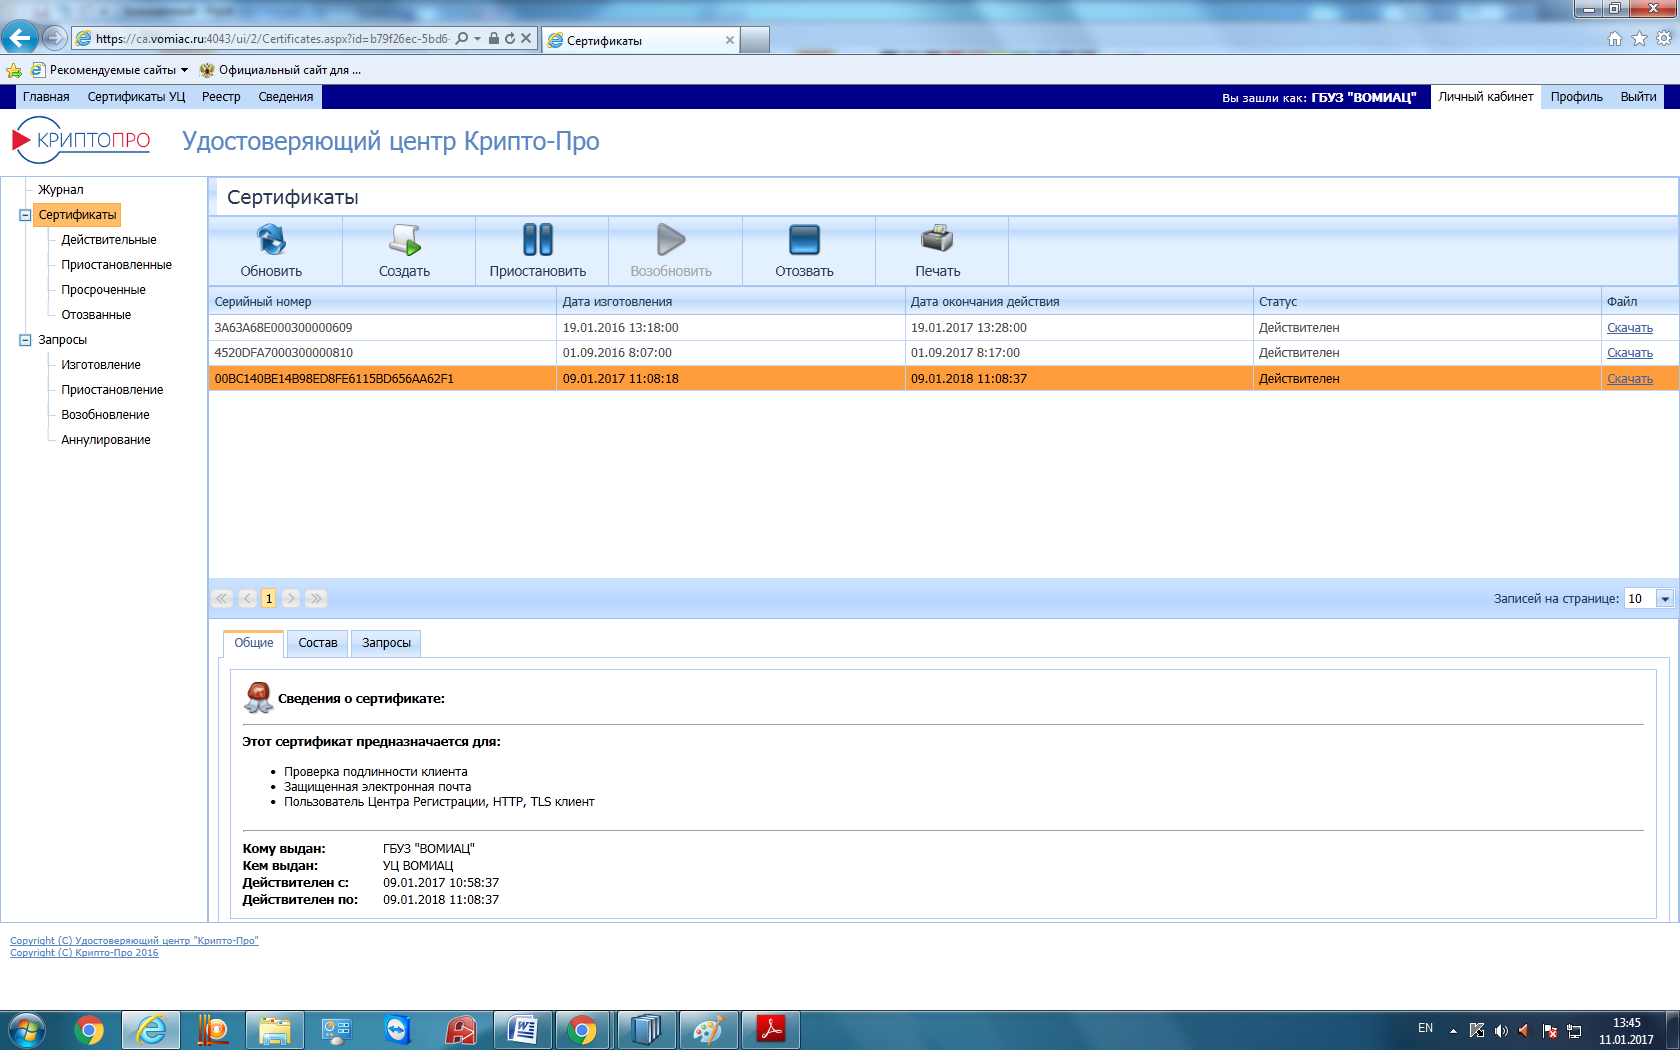Switch to the Состав tab
Image resolution: width=1680 pixels, height=1050 pixels.
click(318, 643)
